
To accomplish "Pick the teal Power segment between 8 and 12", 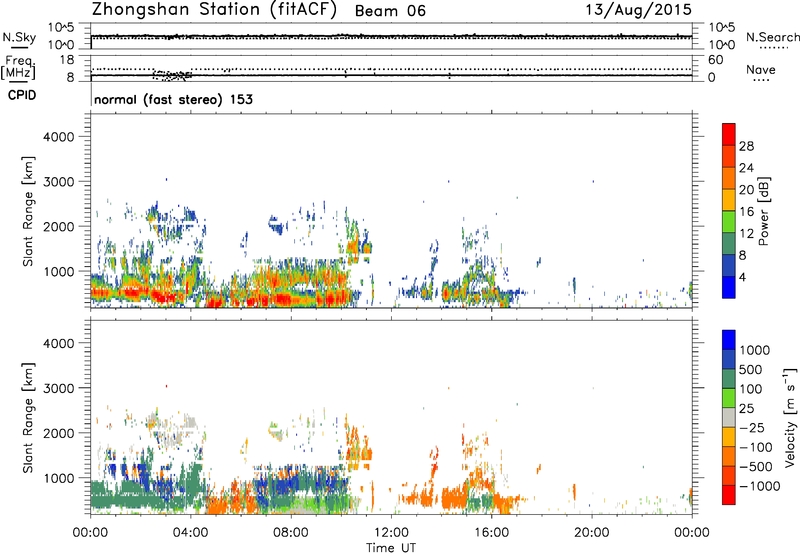I will point(729,244).
